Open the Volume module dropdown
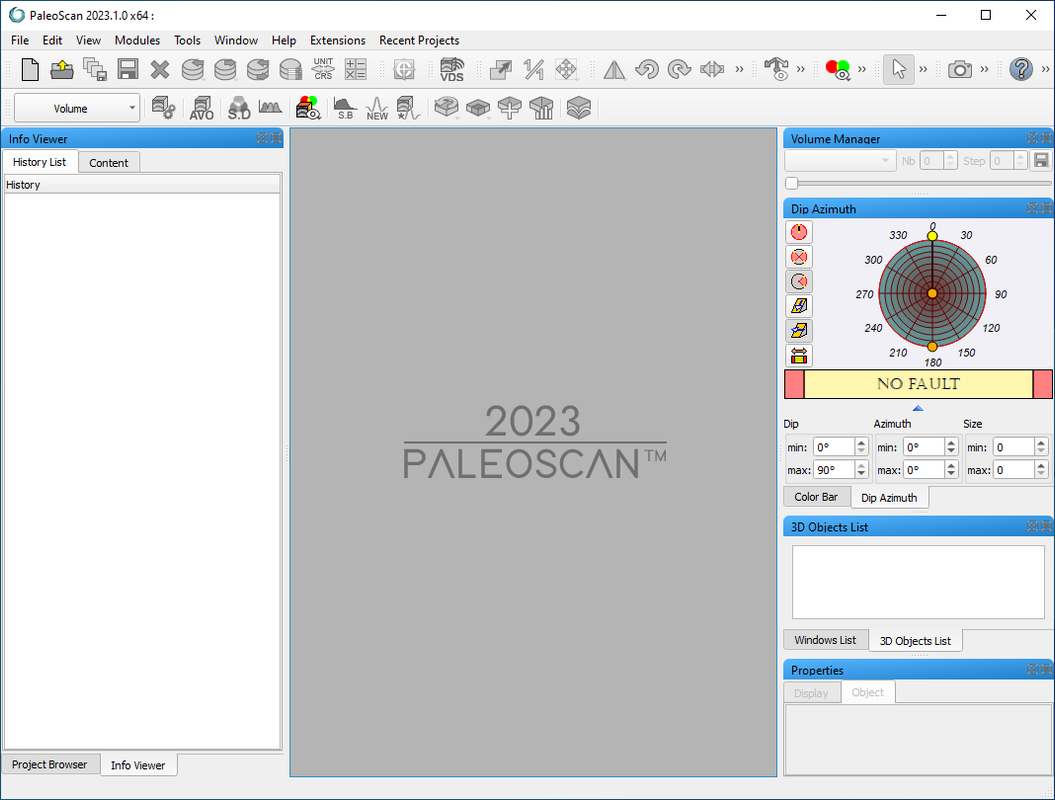The image size is (1055, 800). (x=77, y=108)
